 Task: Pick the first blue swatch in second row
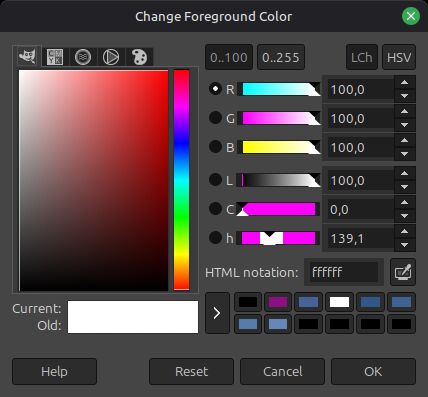pos(247,324)
